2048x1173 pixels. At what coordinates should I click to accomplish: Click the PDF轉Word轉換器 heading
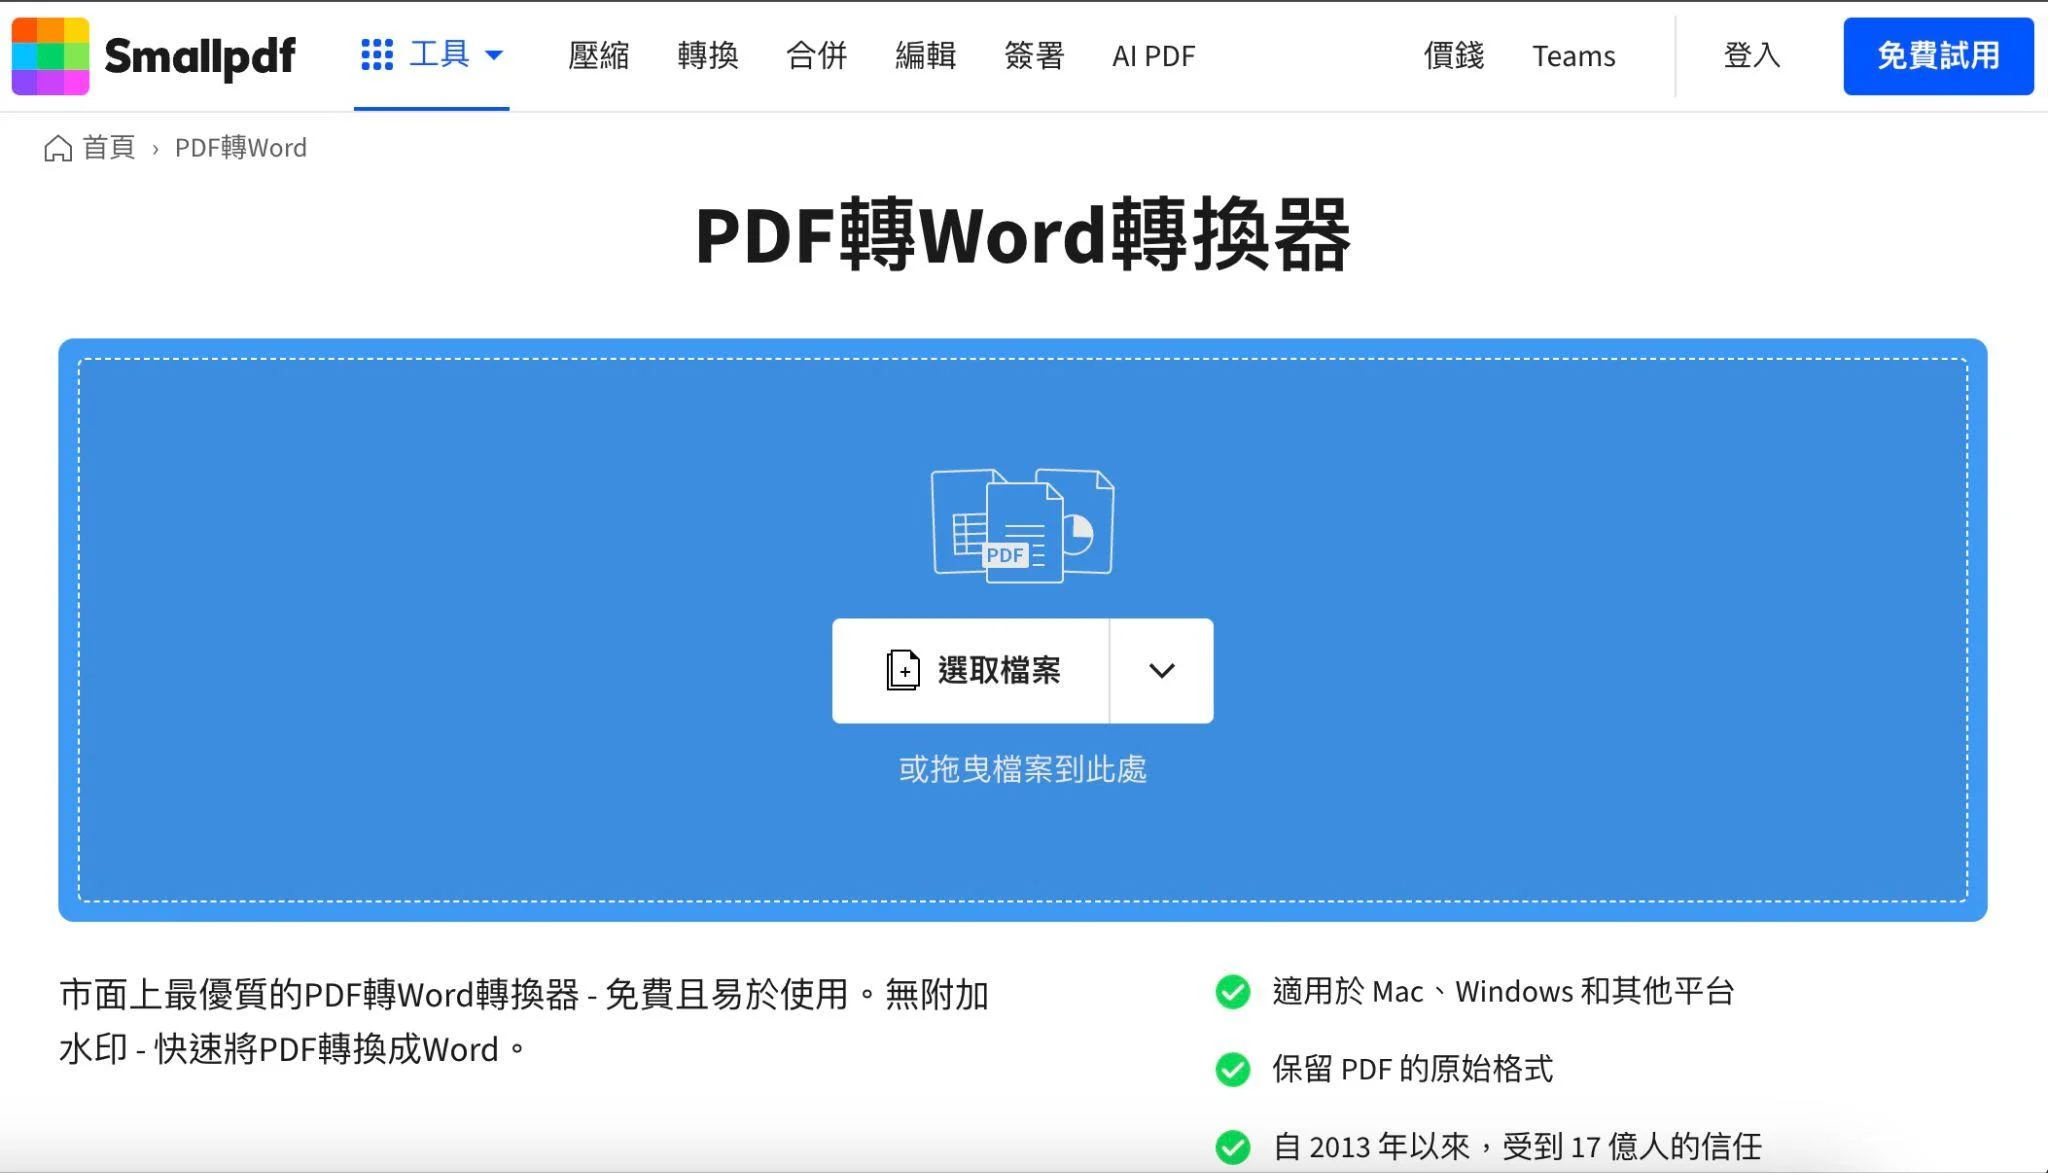[1023, 236]
